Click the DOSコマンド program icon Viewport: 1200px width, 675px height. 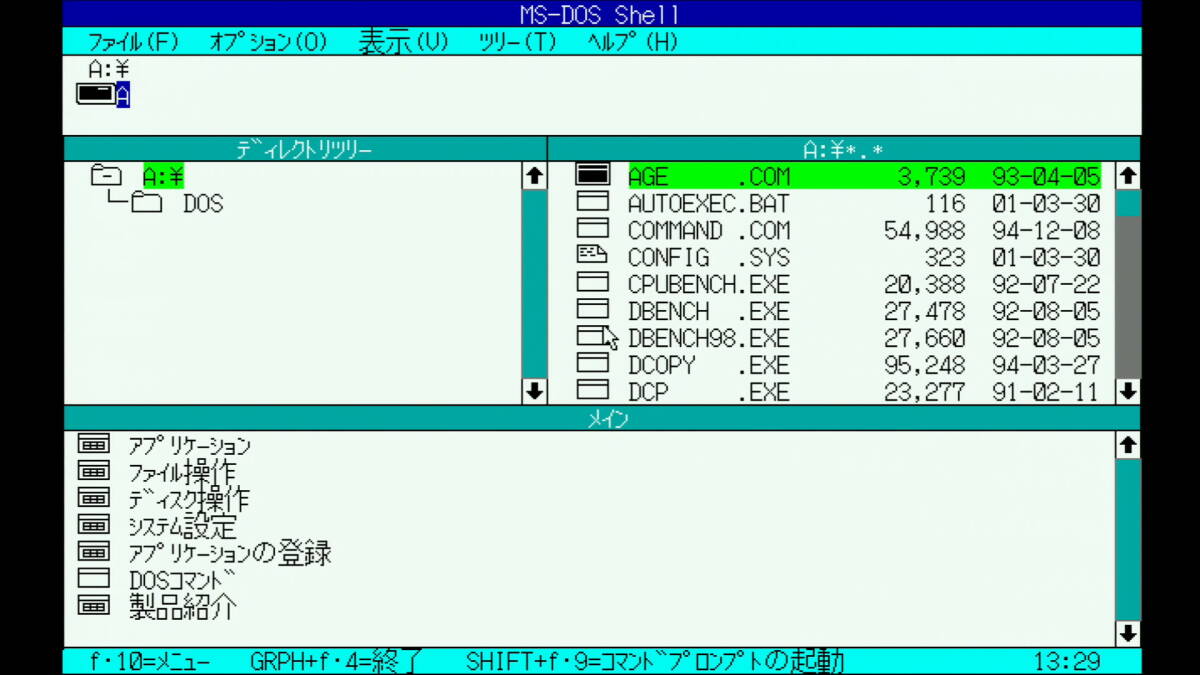pyautogui.click(x=93, y=579)
